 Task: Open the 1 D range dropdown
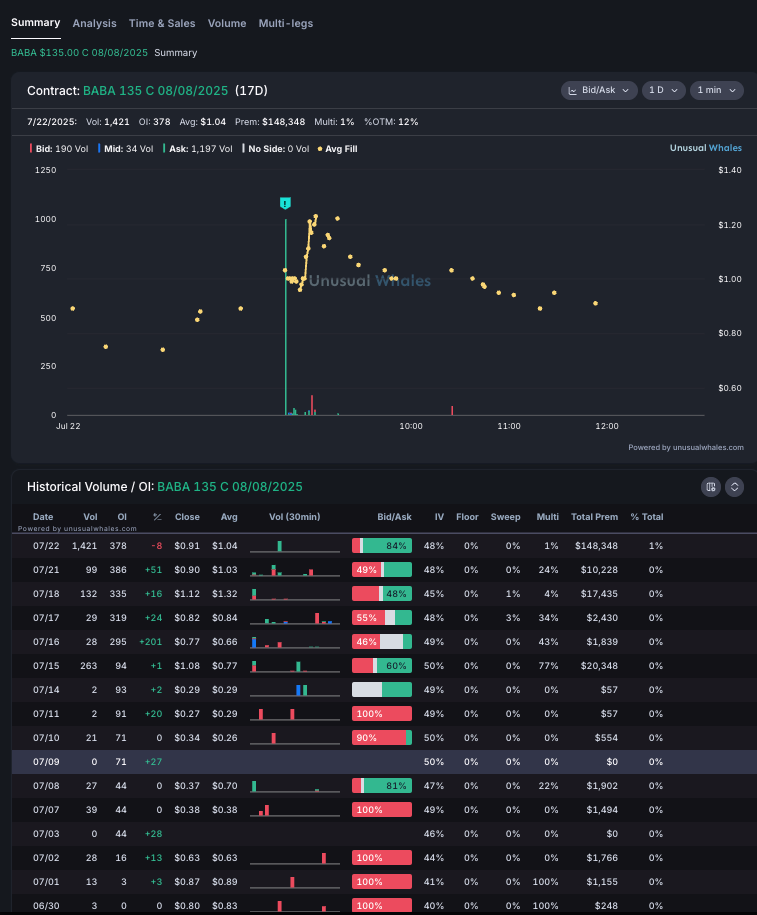664,90
